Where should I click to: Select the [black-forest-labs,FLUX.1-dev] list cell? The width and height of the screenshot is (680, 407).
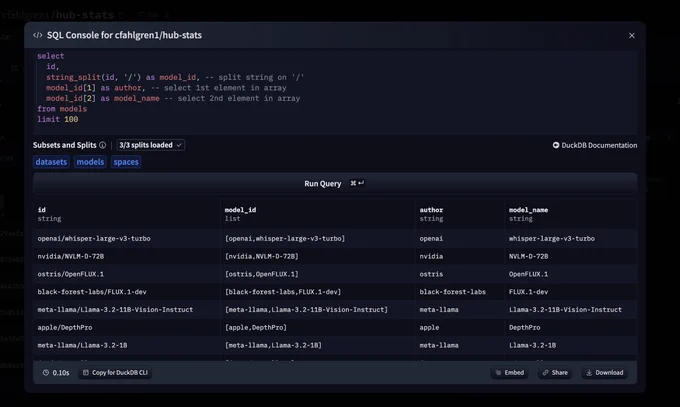tap(318, 292)
